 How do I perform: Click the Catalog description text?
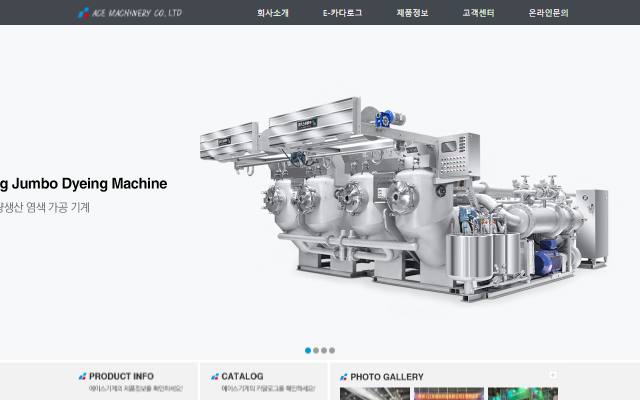point(268,388)
